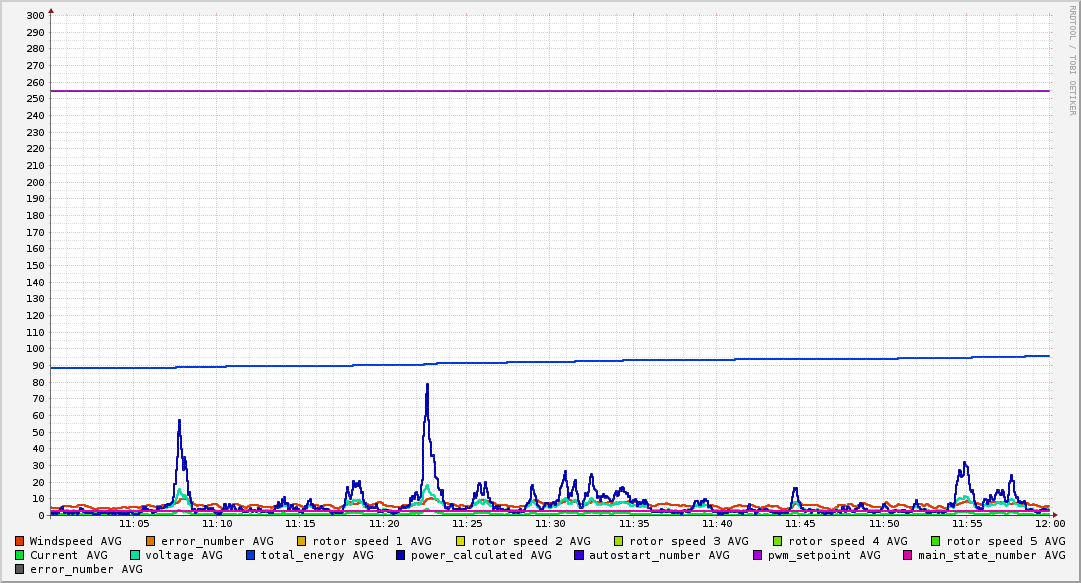Screen dimensions: 1081x583
Task: Click the teal voltage AVG legend swatch
Action: pyautogui.click(x=136, y=555)
